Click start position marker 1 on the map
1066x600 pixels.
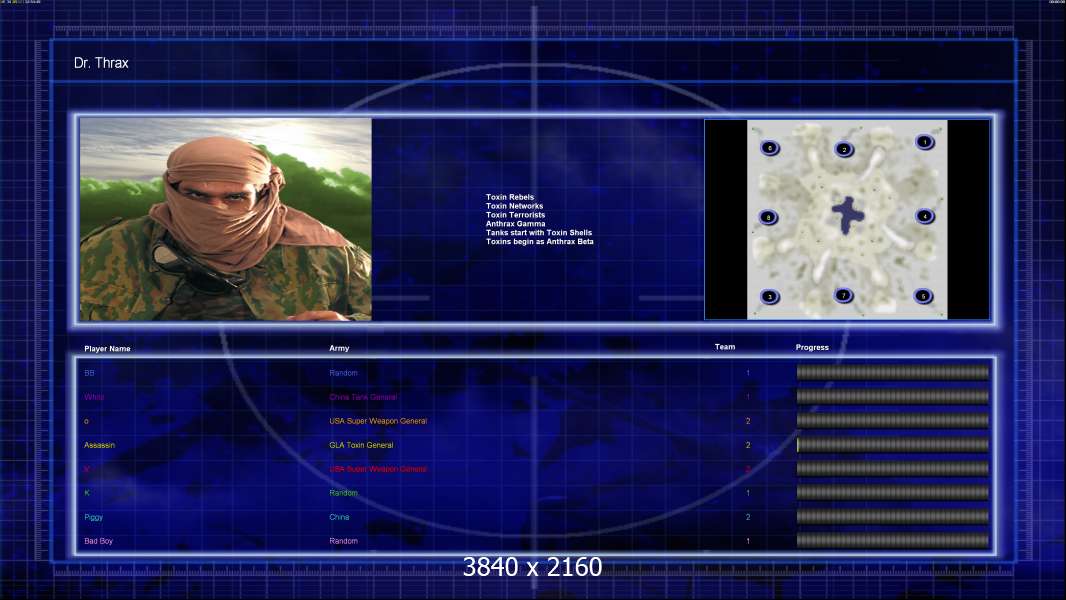[924, 142]
